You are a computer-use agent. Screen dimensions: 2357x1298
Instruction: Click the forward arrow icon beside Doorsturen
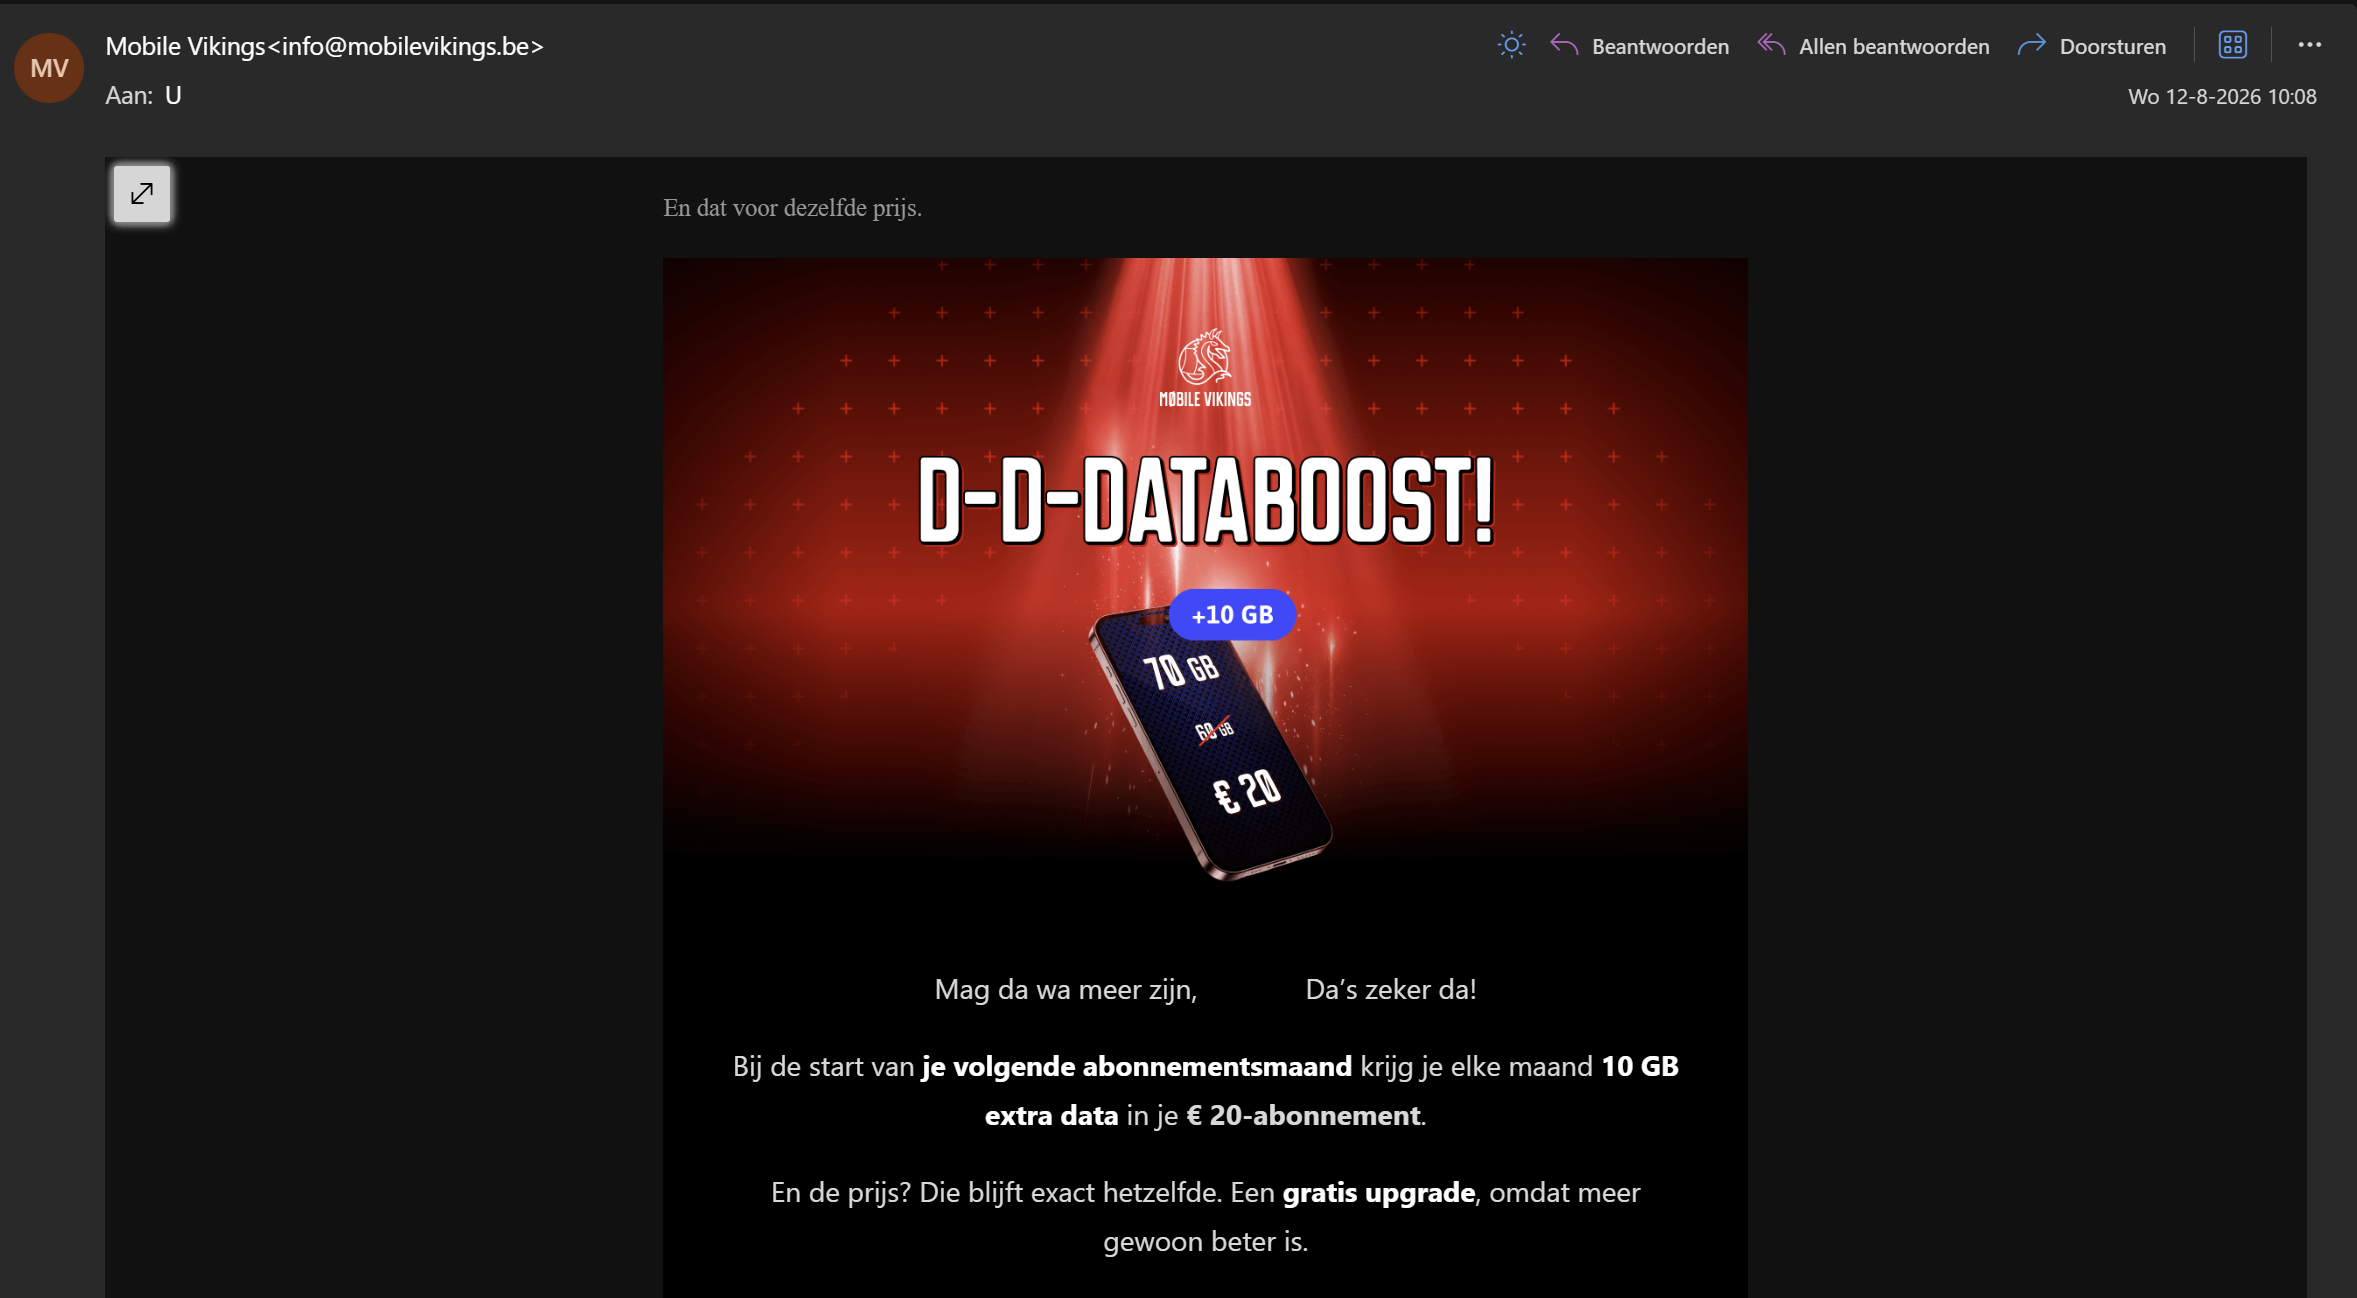click(x=2031, y=45)
